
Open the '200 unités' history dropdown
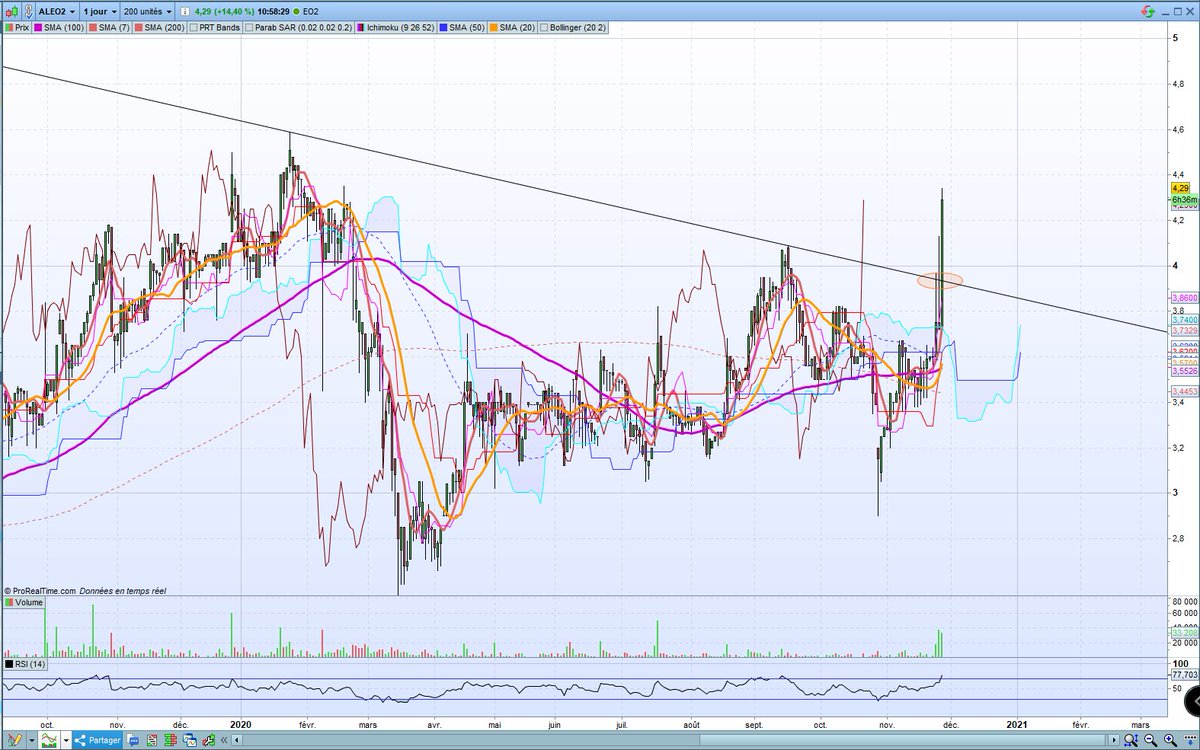147,12
